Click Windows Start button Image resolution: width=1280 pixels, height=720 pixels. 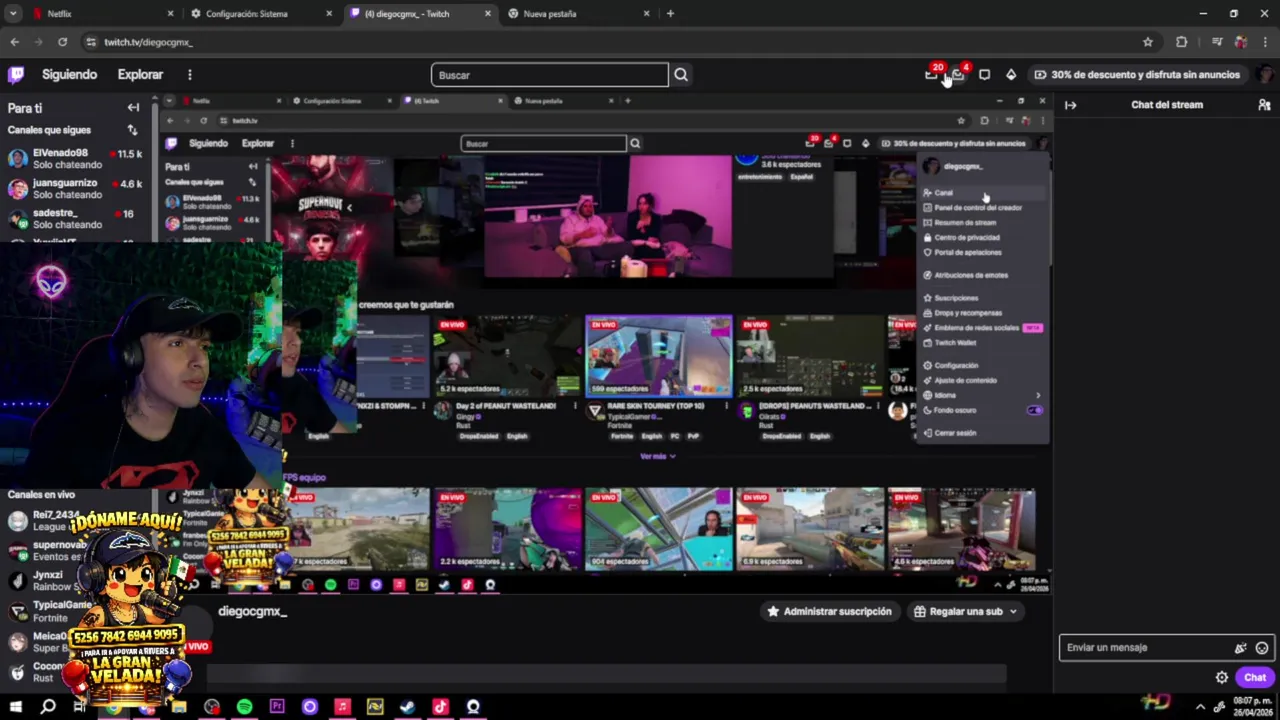[x=15, y=707]
